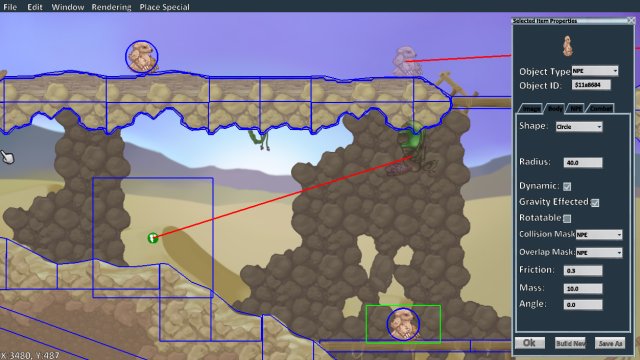The height and width of the screenshot is (360, 640).
Task: Switch to the Body tab
Action: (555, 108)
